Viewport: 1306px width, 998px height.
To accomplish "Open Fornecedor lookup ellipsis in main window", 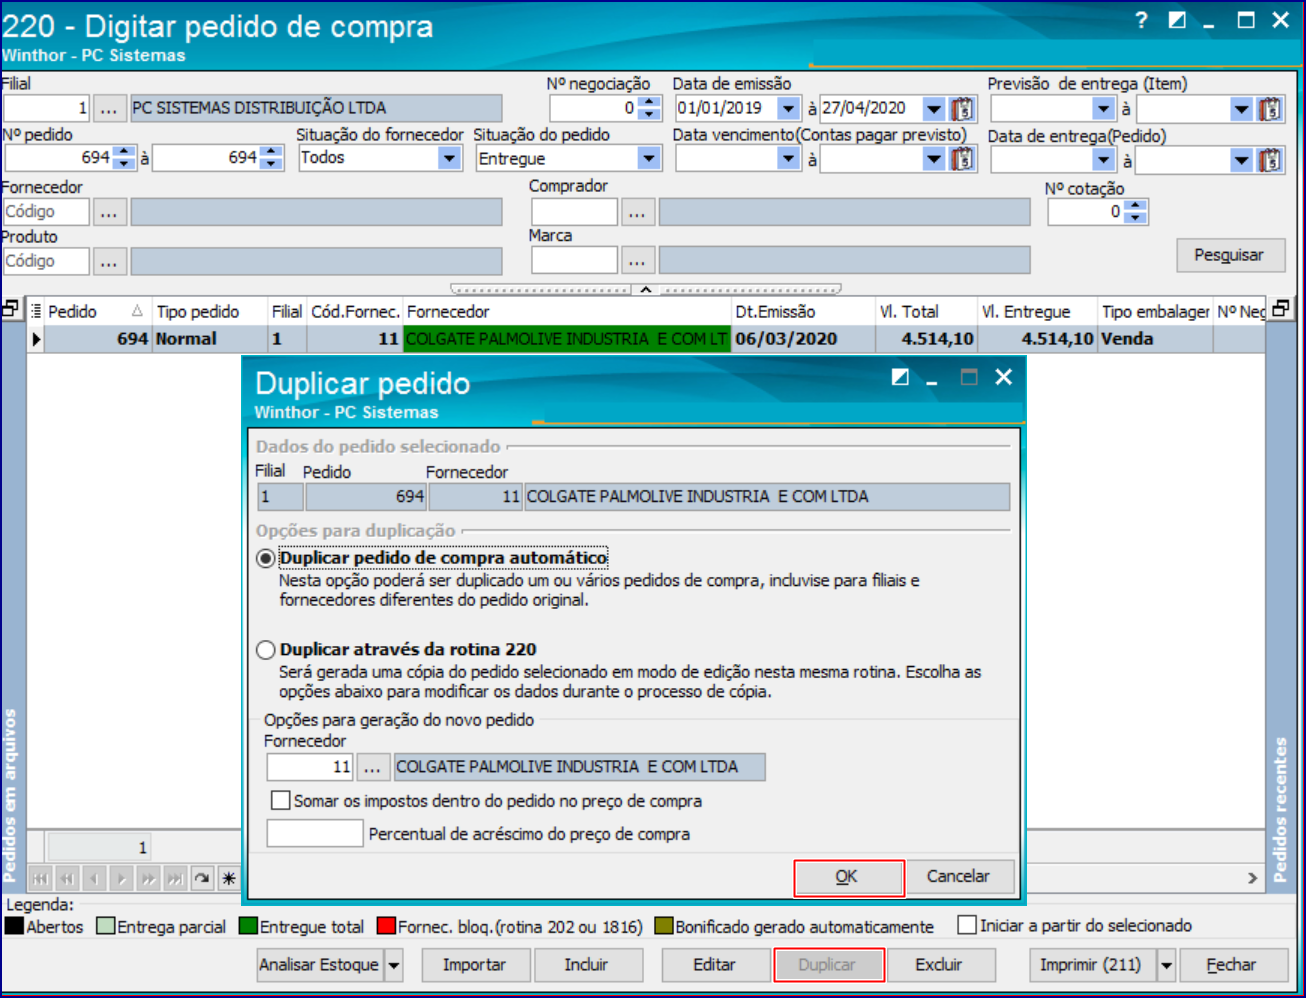I will (x=109, y=212).
